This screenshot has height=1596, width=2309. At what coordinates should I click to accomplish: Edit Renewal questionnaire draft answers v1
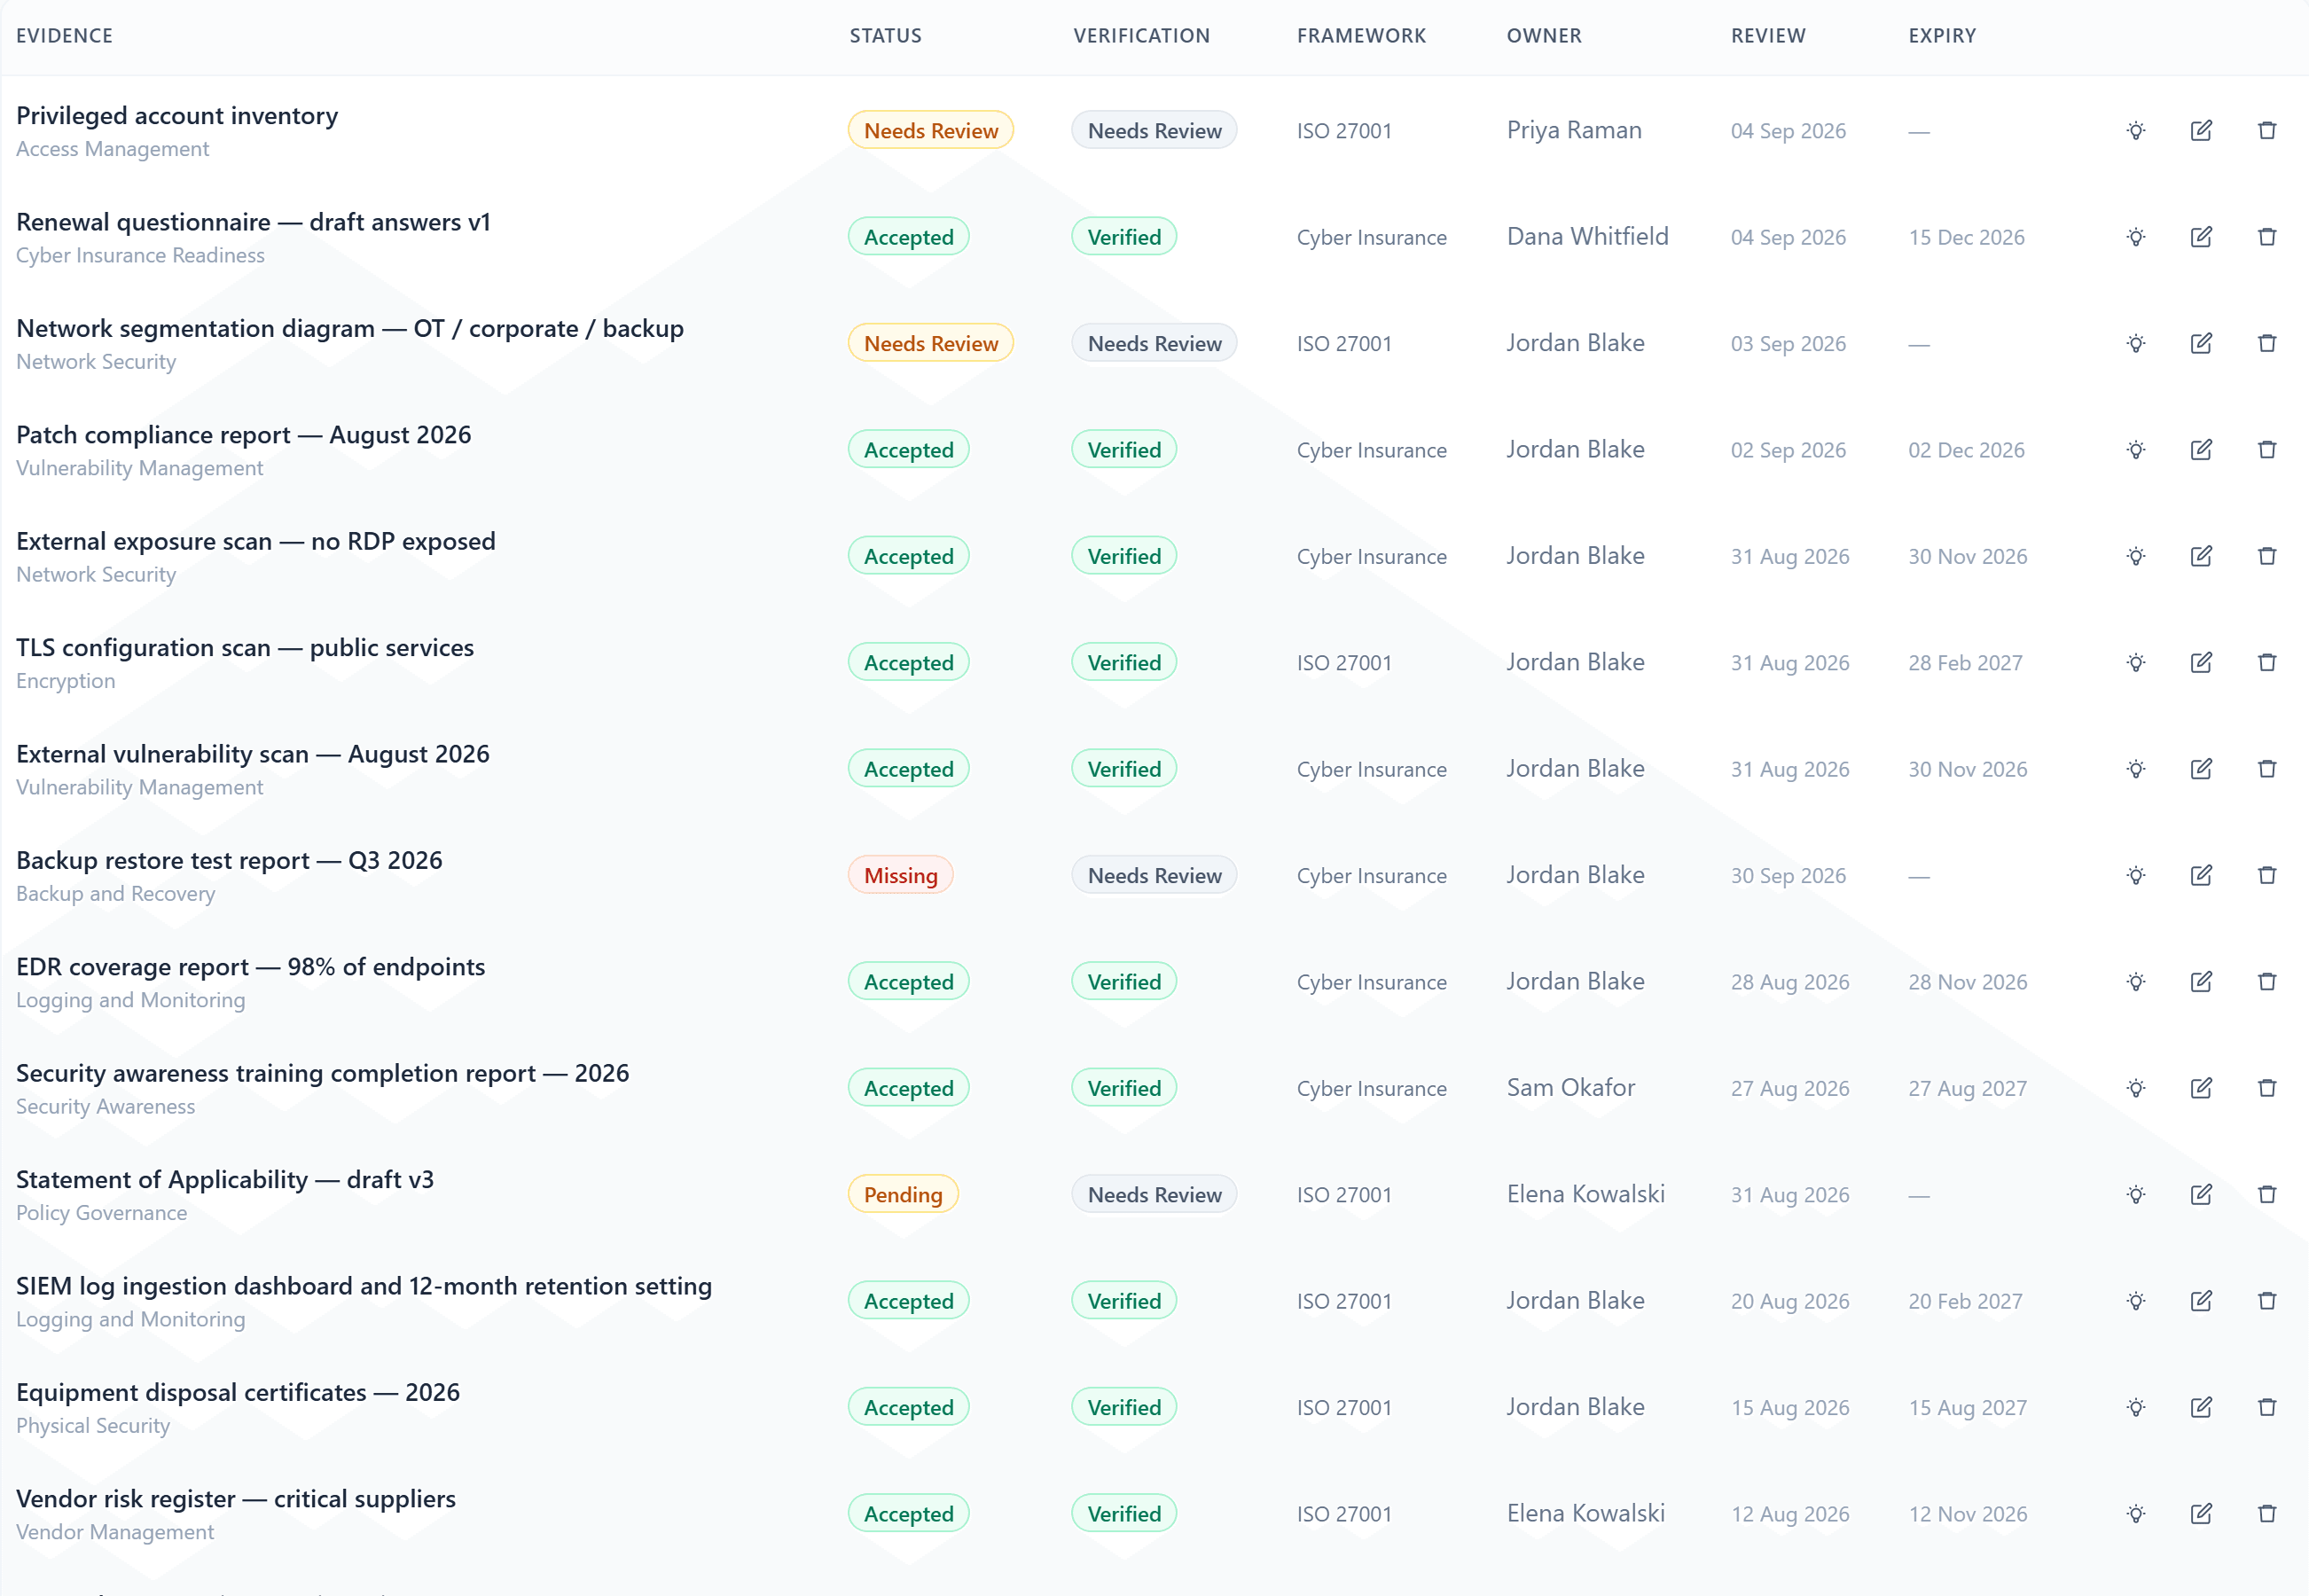[x=2201, y=237]
